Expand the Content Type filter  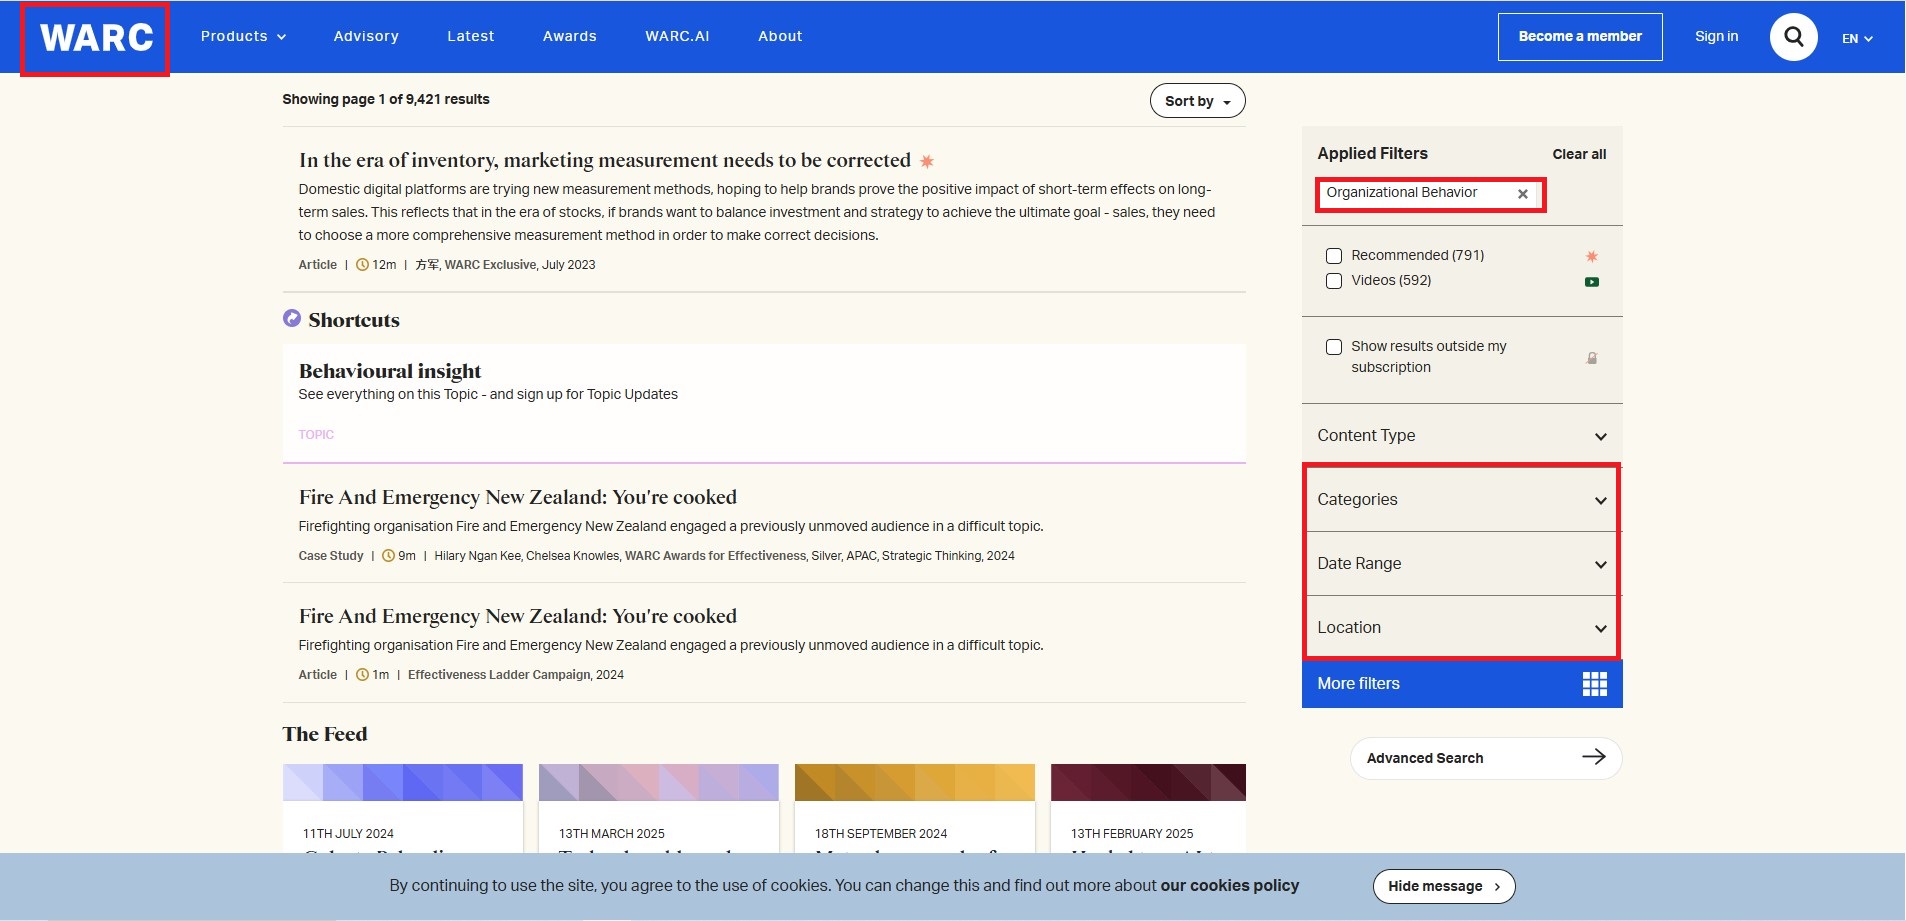click(1461, 436)
